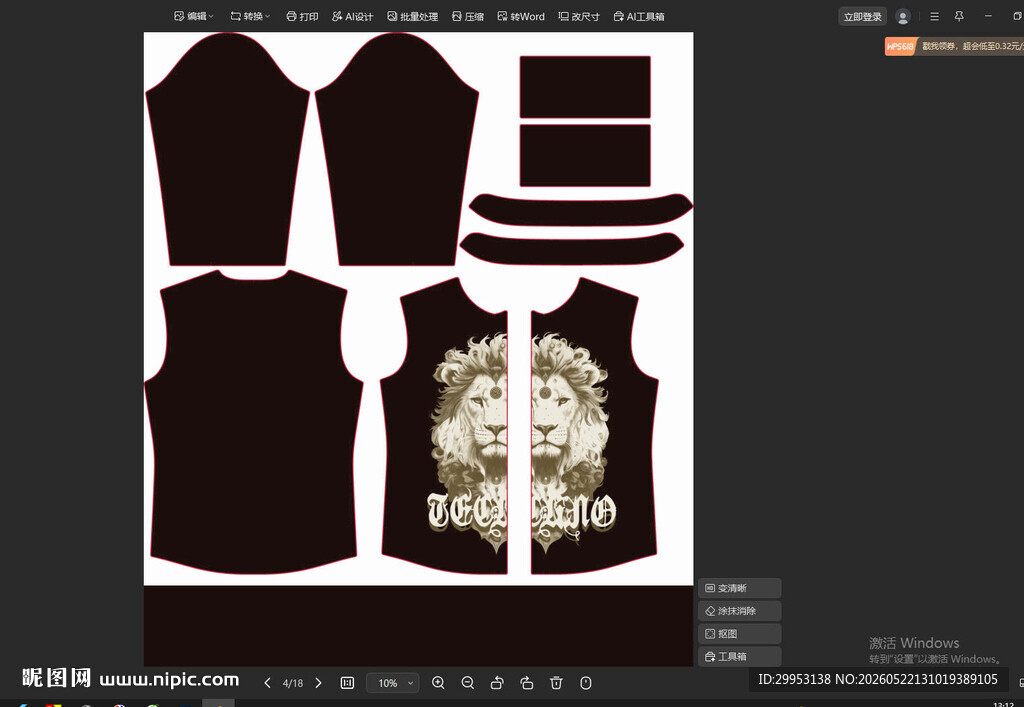Click the 压缩 (compress) tool
This screenshot has width=1024, height=707.
(468, 16)
